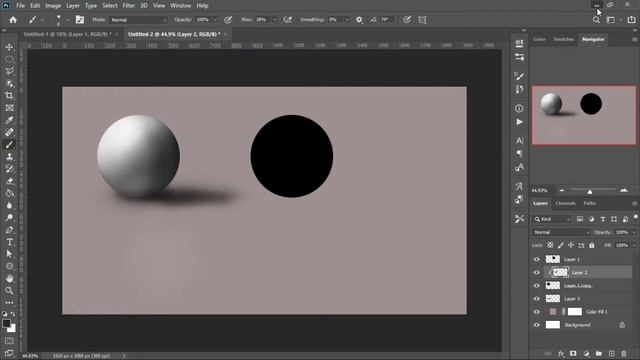
Task: Hide Color Fill 1 visibility eye
Action: [x=537, y=312]
